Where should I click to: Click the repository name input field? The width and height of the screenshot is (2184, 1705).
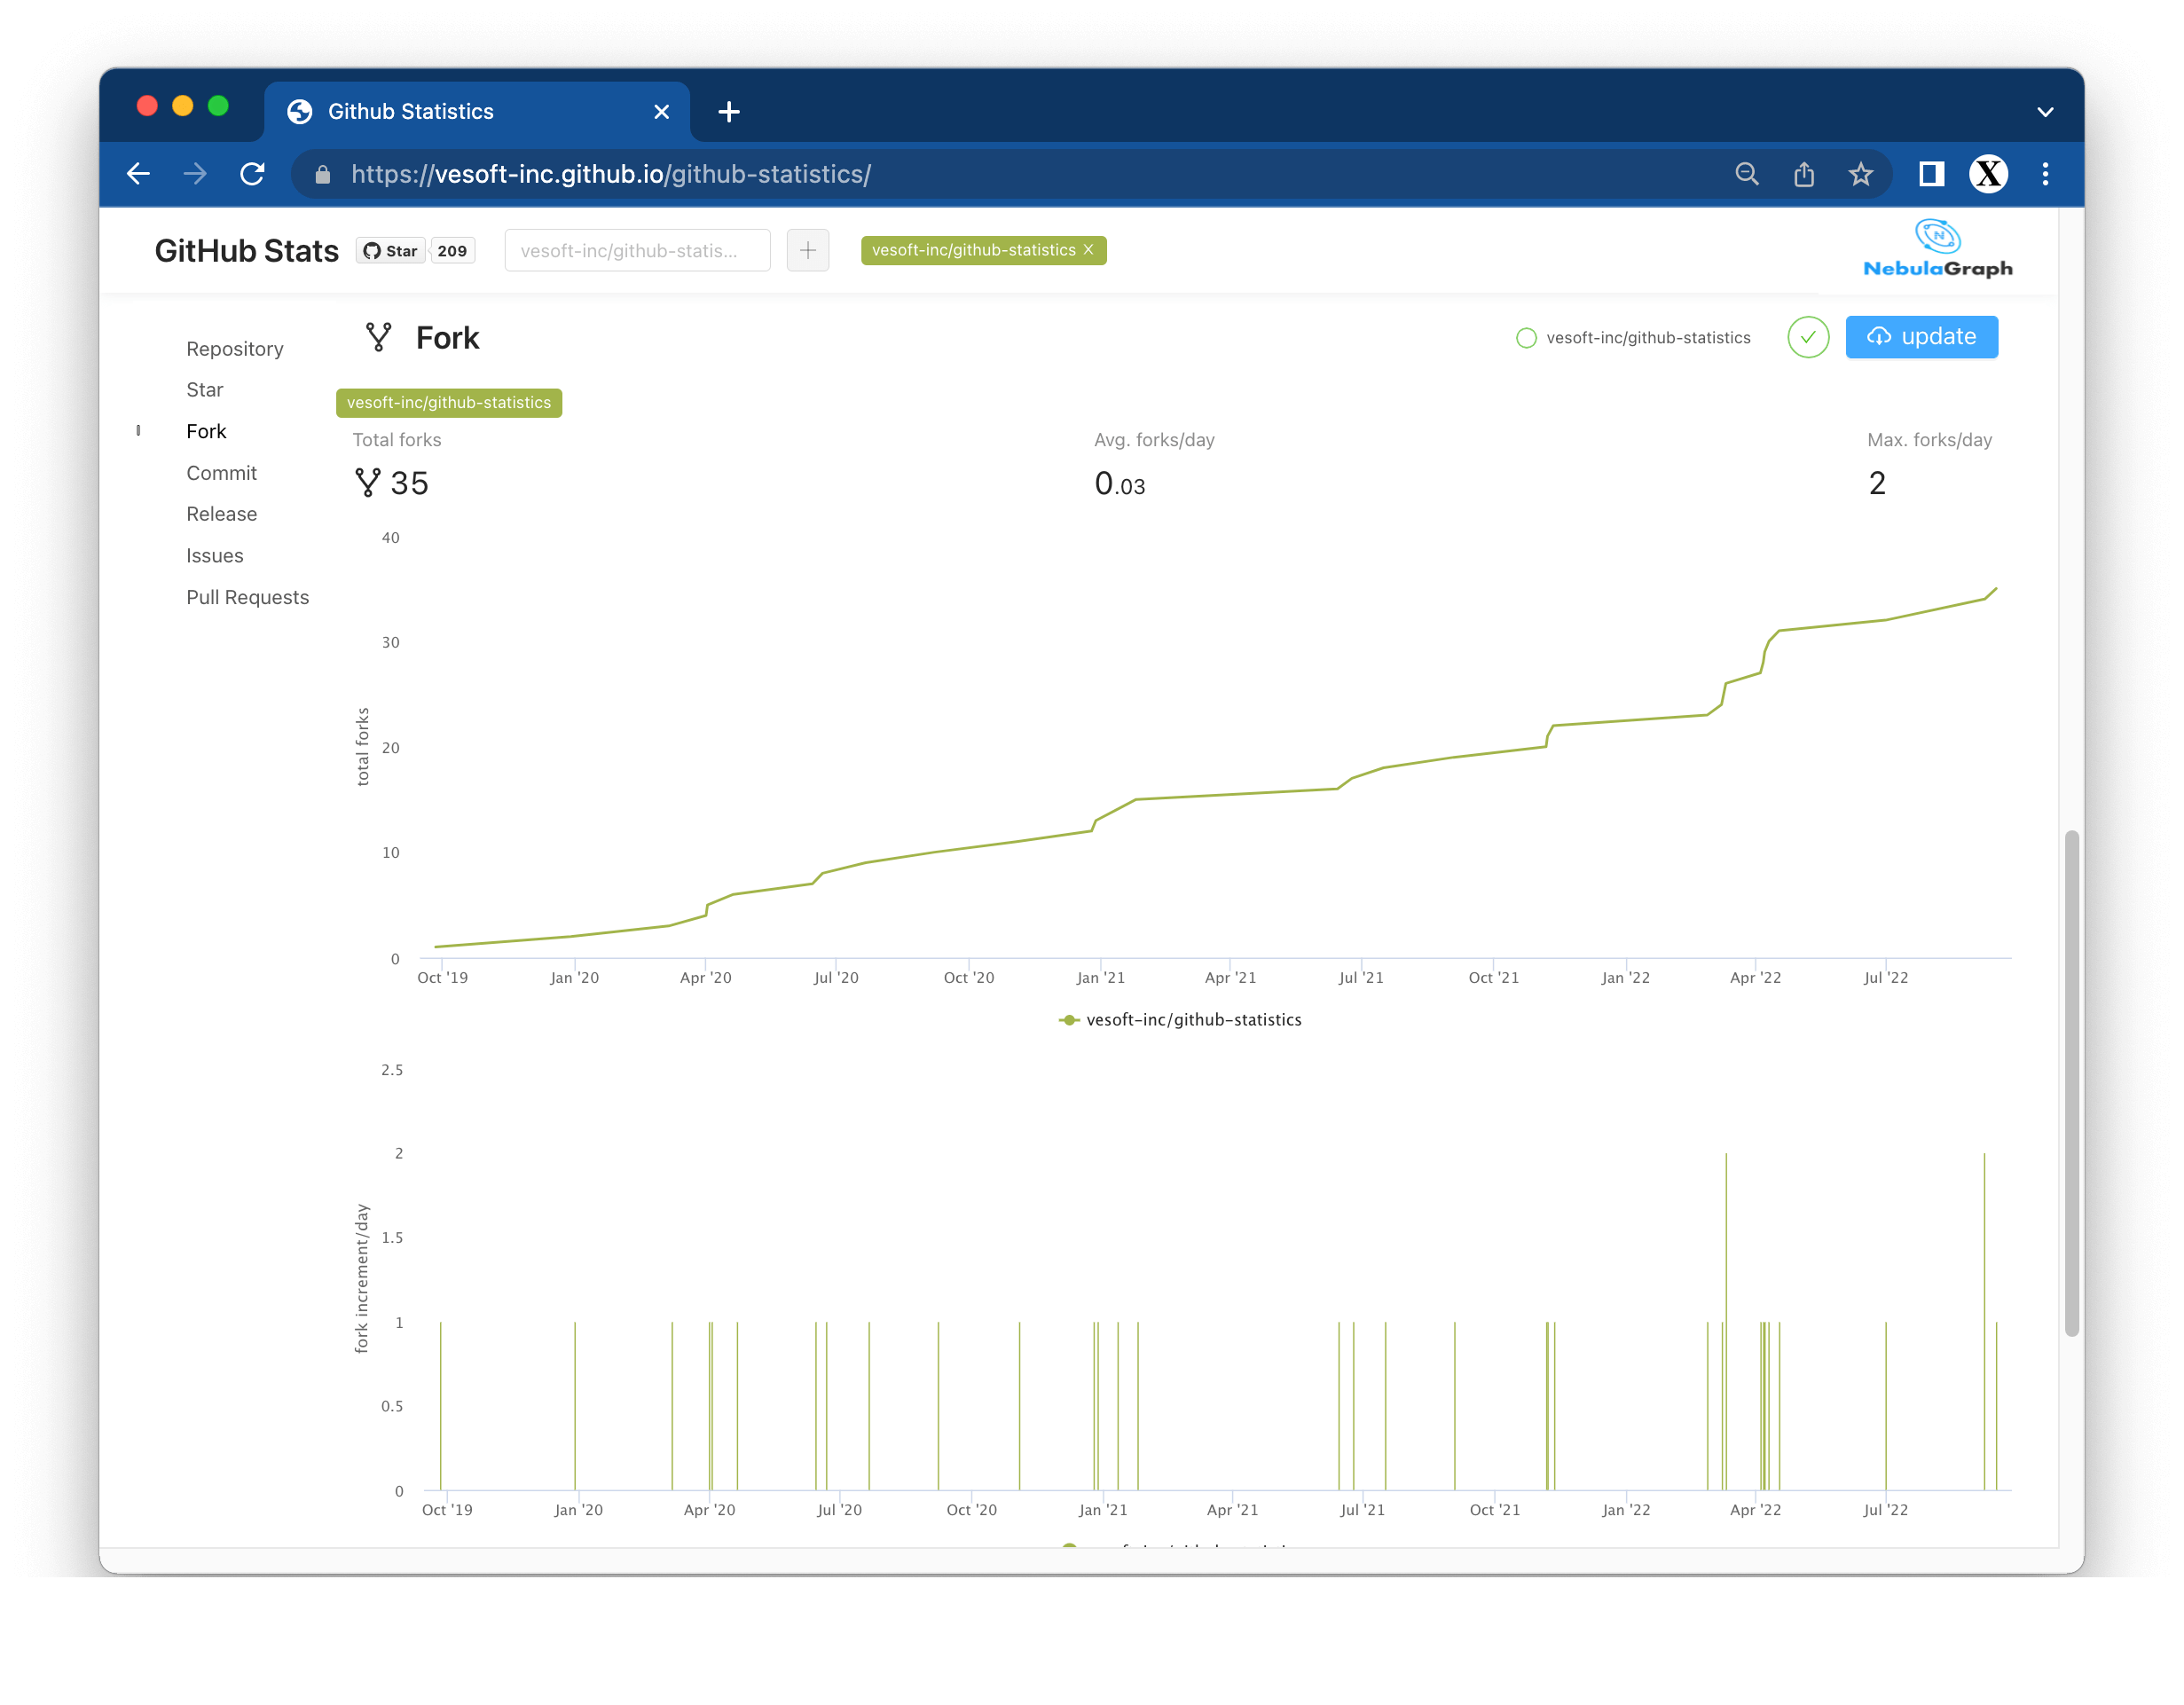coord(637,251)
